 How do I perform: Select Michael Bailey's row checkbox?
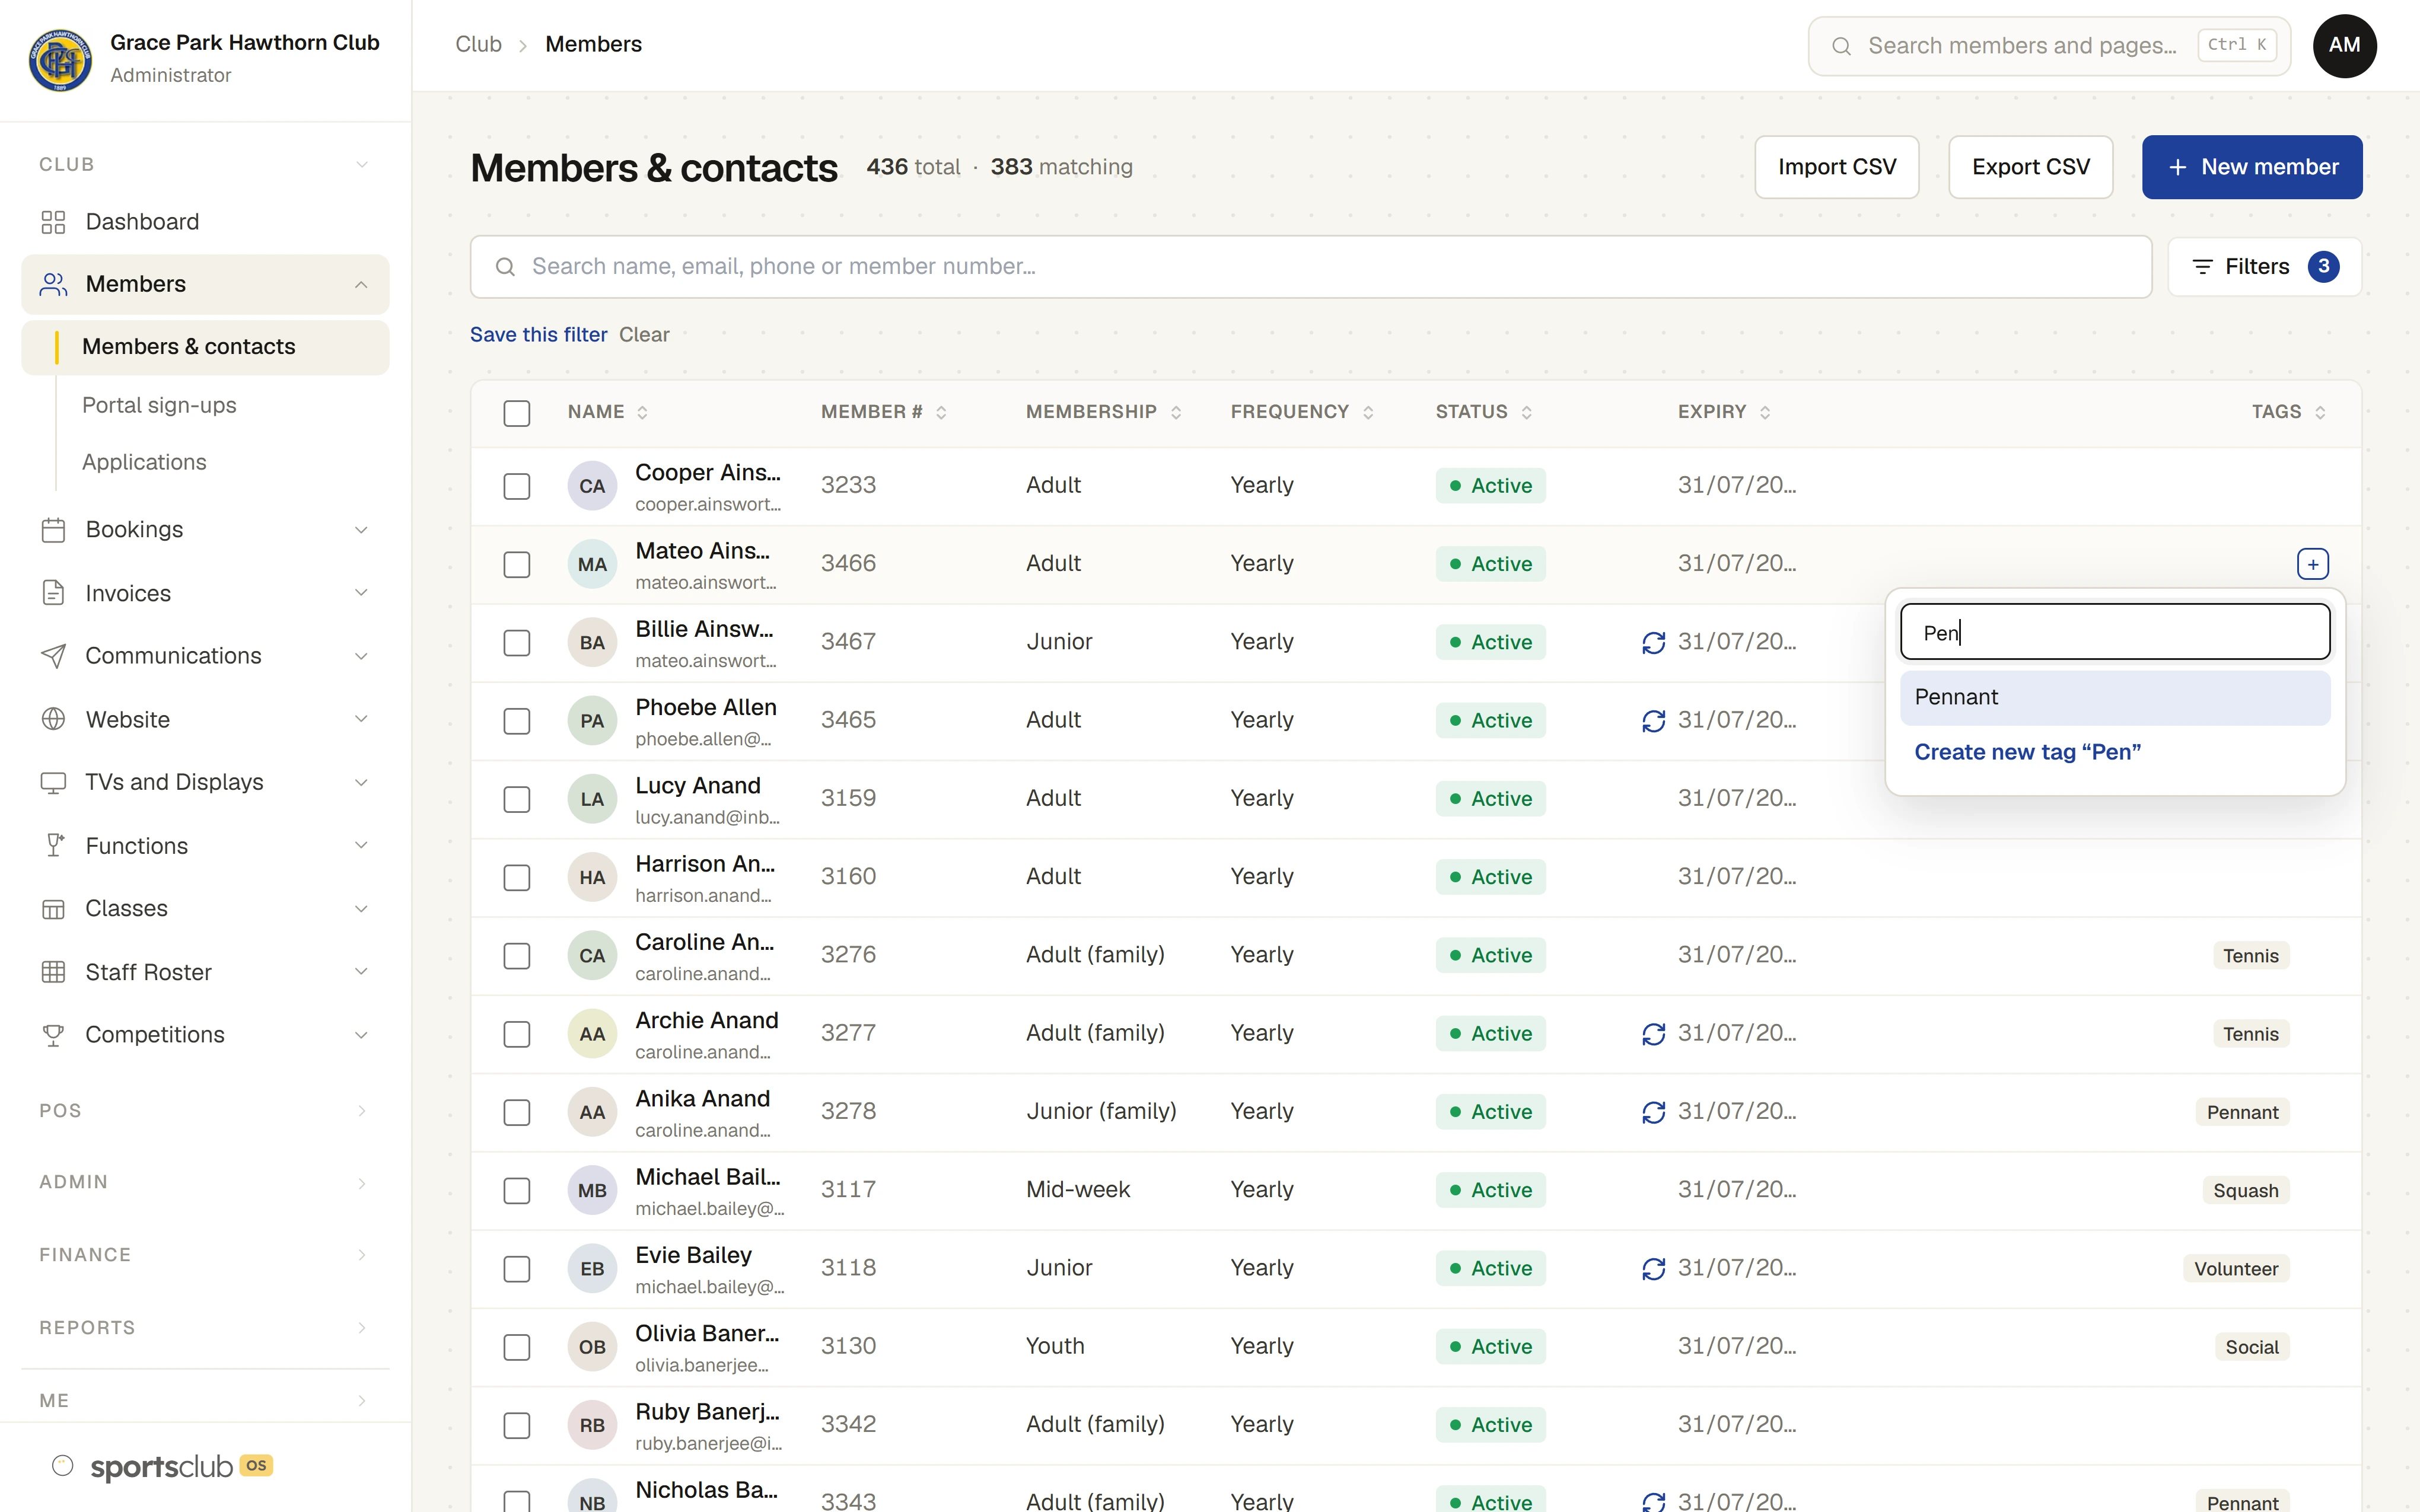(516, 1190)
